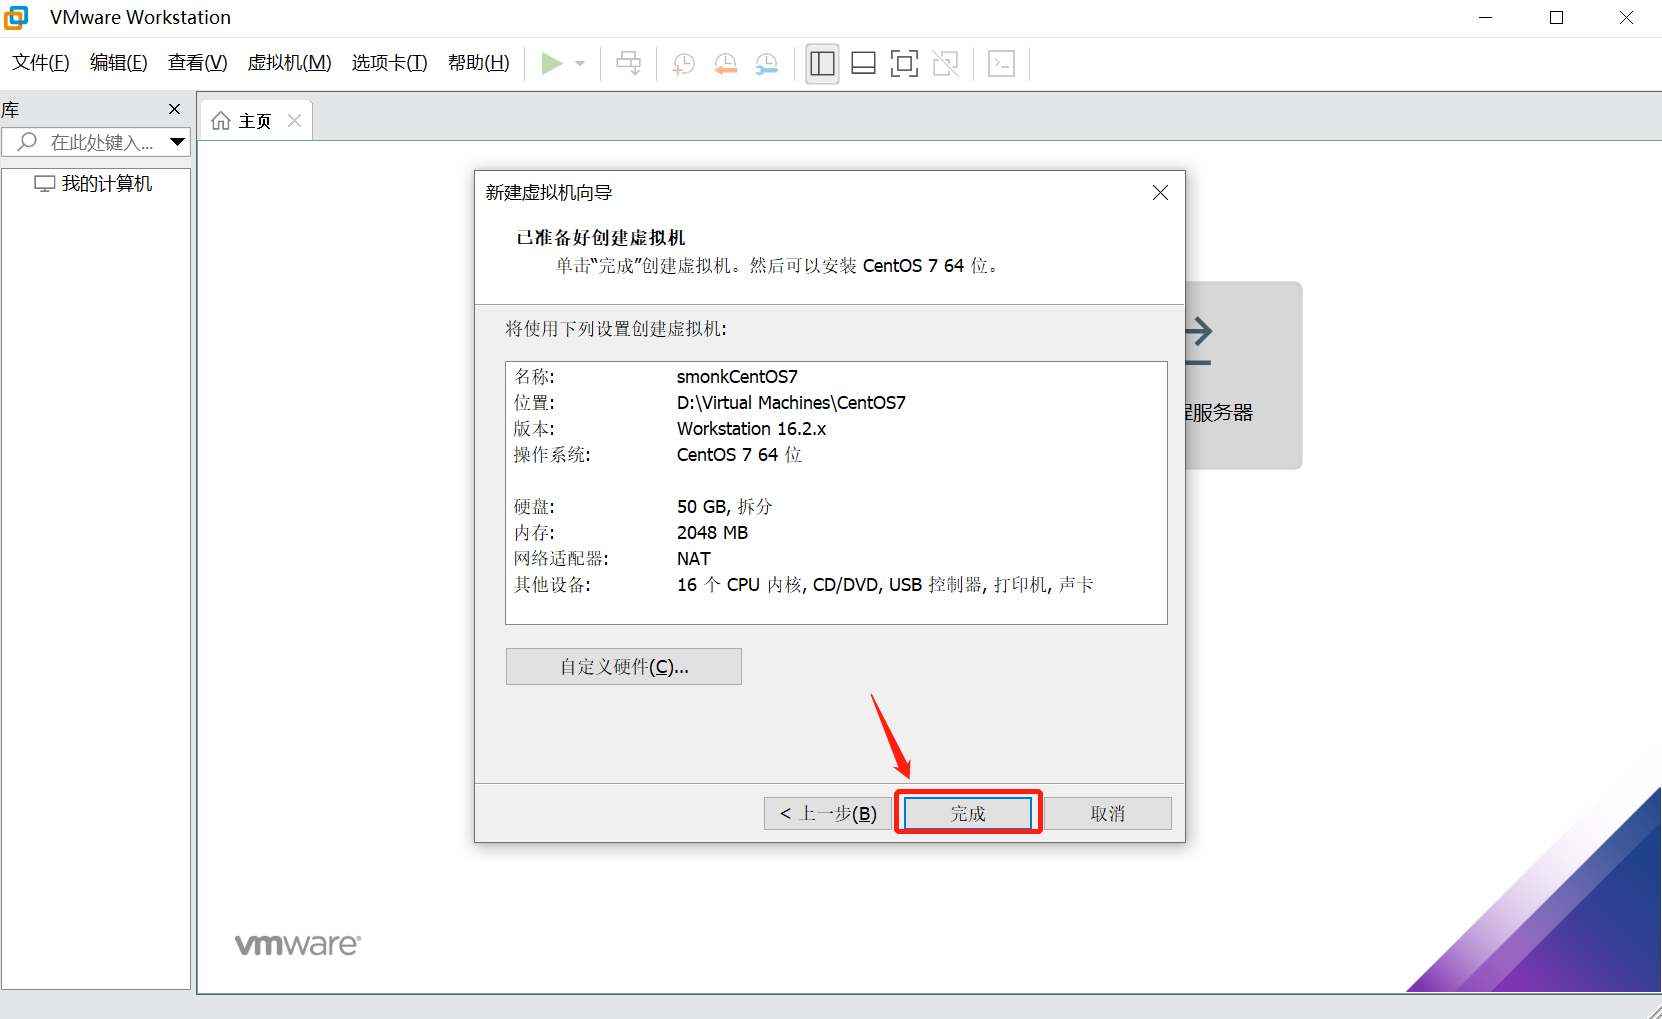Close the 库 sidebar panel
This screenshot has height=1019, width=1662.
[175, 109]
